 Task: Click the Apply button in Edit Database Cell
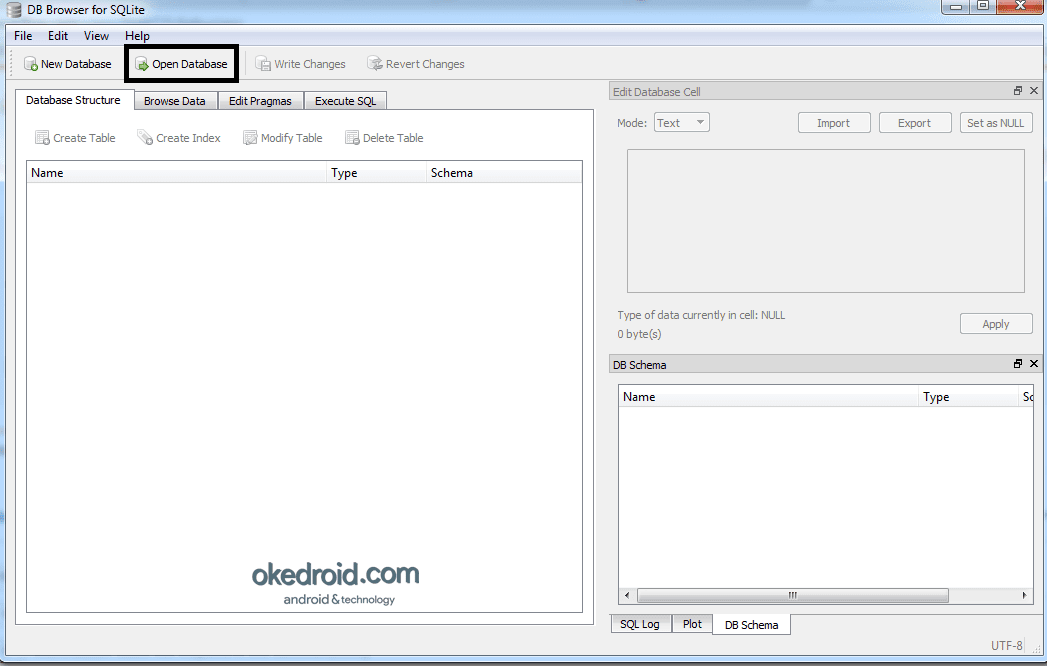pyautogui.click(x=995, y=323)
